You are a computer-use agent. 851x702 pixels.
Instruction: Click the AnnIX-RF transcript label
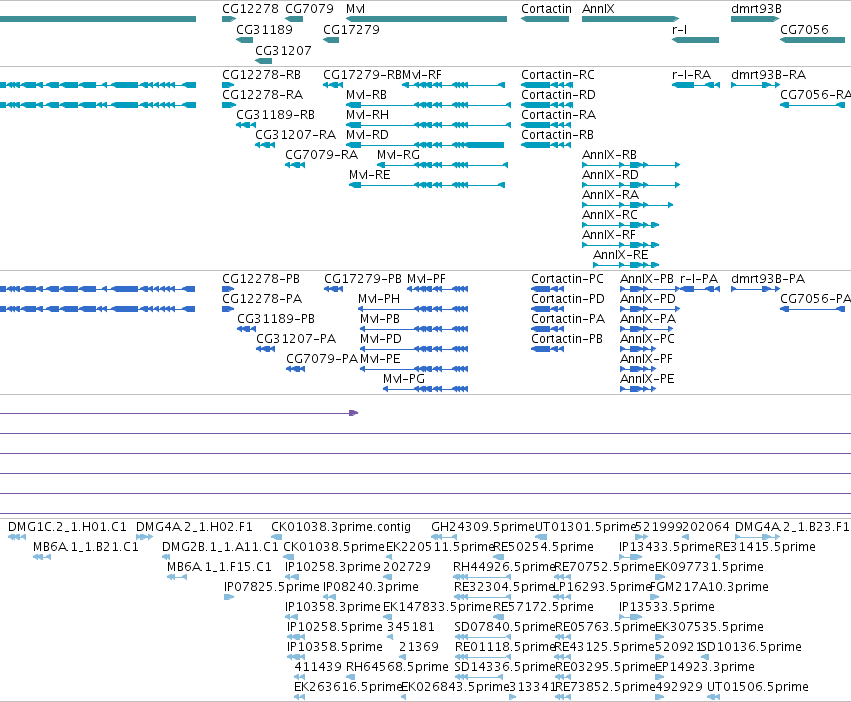(609, 235)
